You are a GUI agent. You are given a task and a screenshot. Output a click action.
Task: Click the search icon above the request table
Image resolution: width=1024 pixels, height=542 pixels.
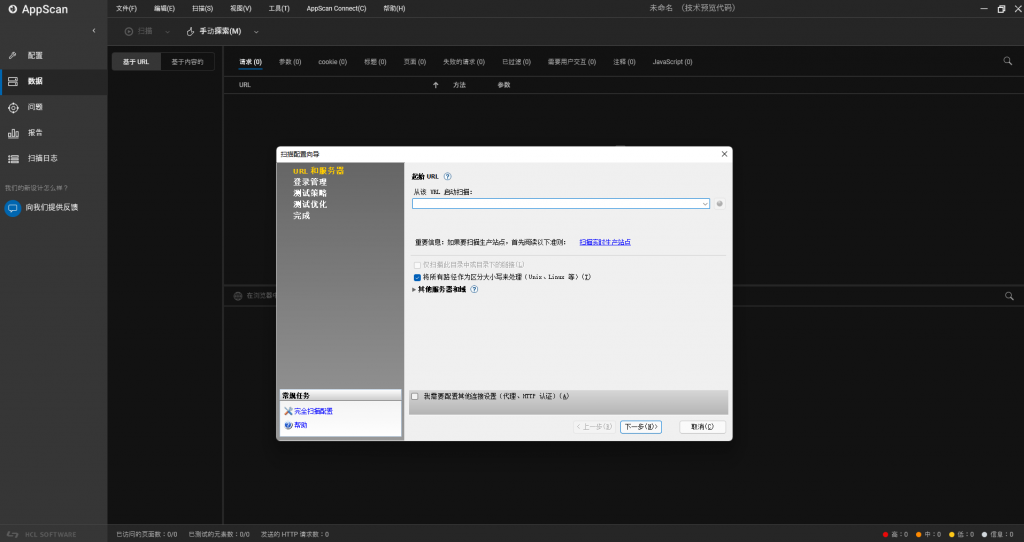click(1008, 61)
